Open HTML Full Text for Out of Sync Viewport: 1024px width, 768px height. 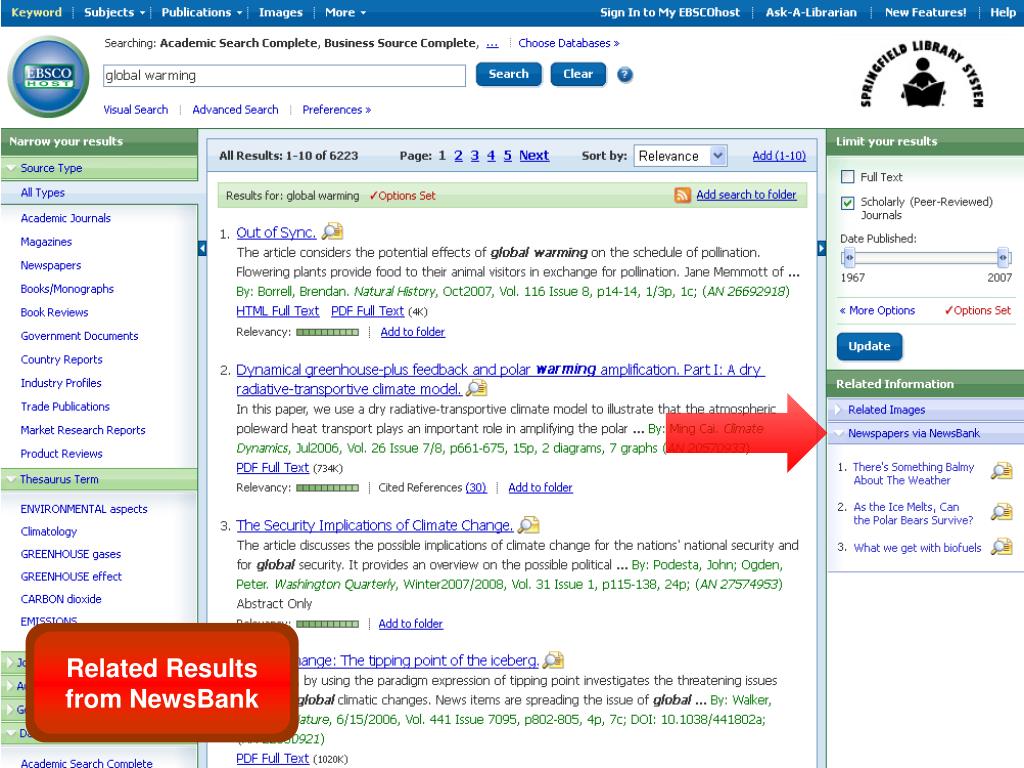click(x=278, y=311)
